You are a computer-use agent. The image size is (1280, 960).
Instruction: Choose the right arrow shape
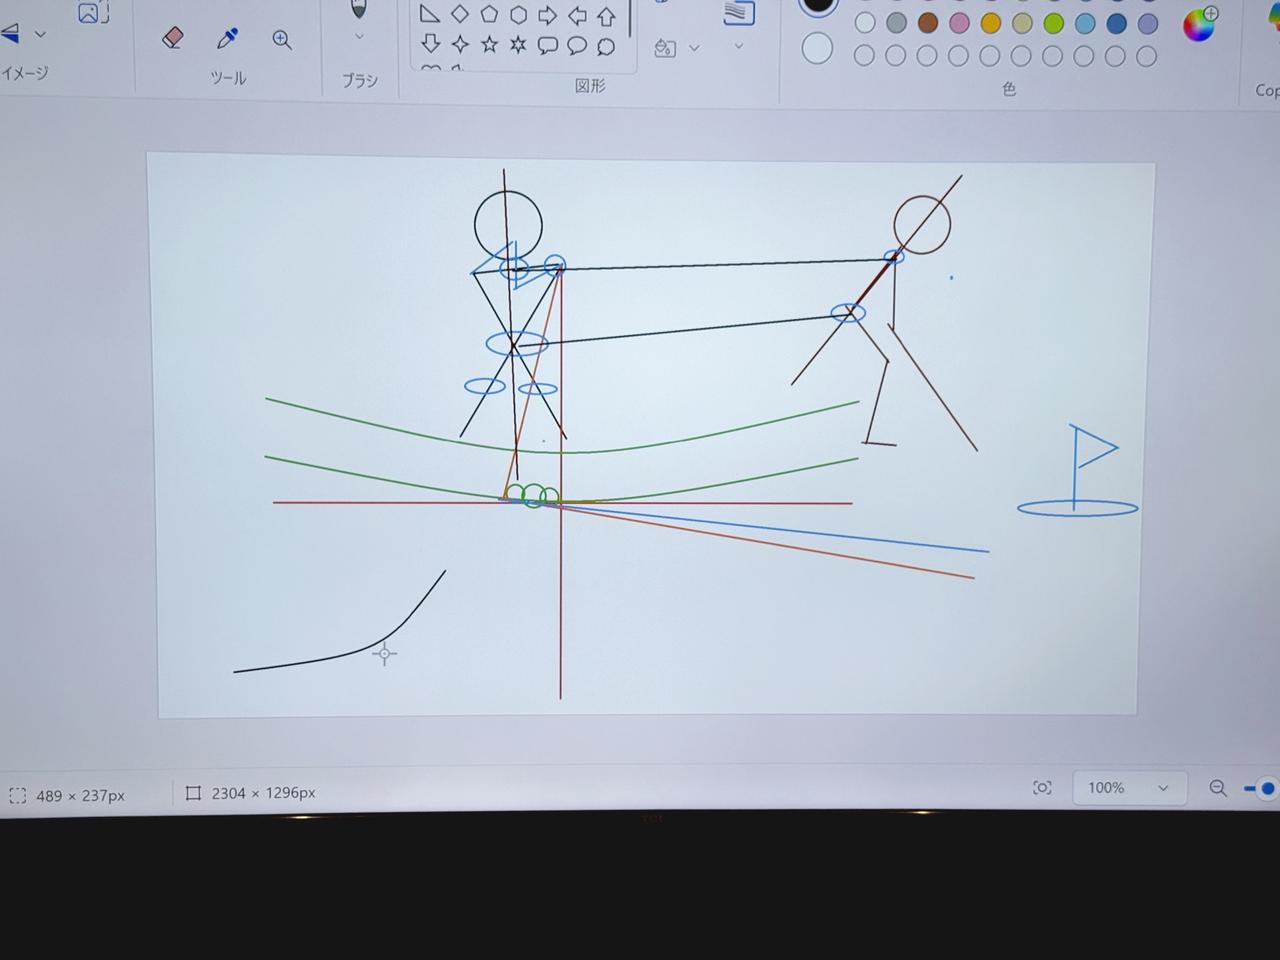pyautogui.click(x=547, y=15)
